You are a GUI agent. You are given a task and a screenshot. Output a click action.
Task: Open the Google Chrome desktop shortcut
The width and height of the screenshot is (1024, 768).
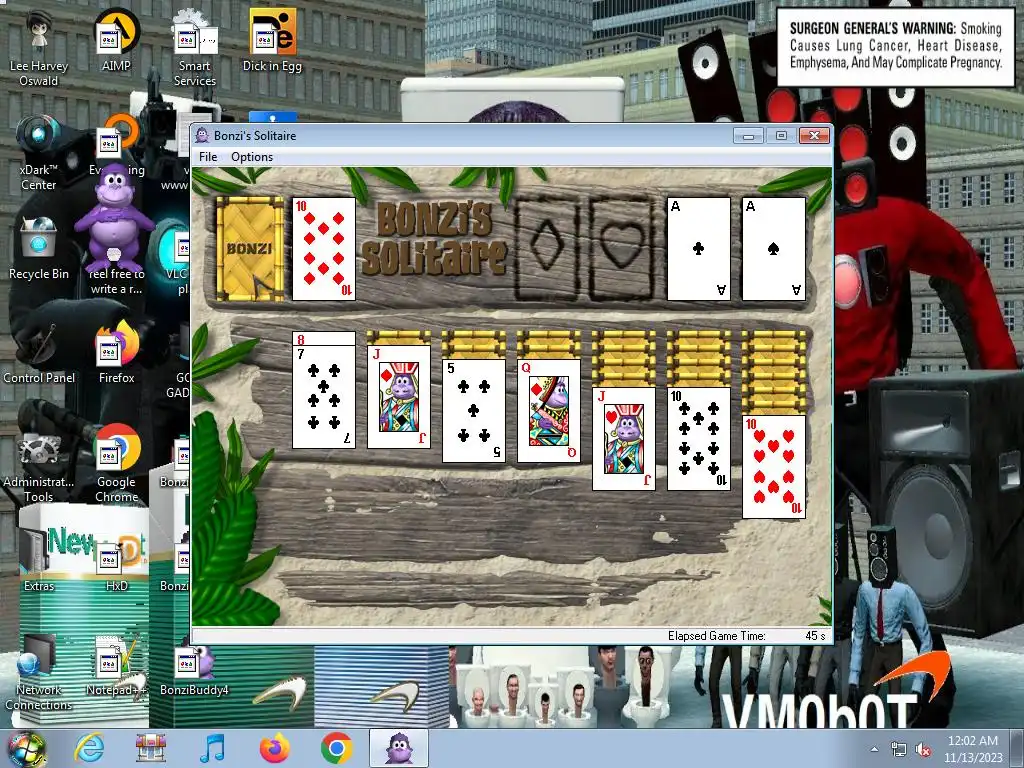pyautogui.click(x=116, y=464)
